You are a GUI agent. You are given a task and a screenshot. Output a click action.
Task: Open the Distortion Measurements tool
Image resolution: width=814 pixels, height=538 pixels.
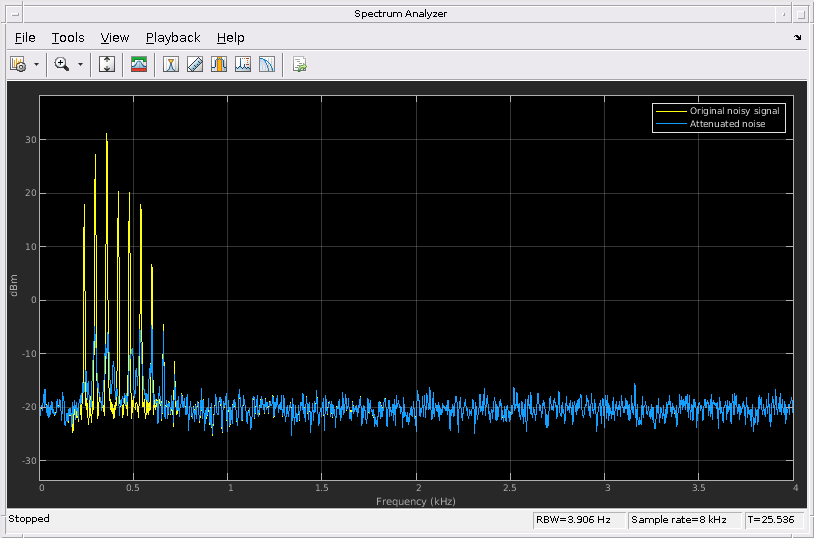coord(243,64)
